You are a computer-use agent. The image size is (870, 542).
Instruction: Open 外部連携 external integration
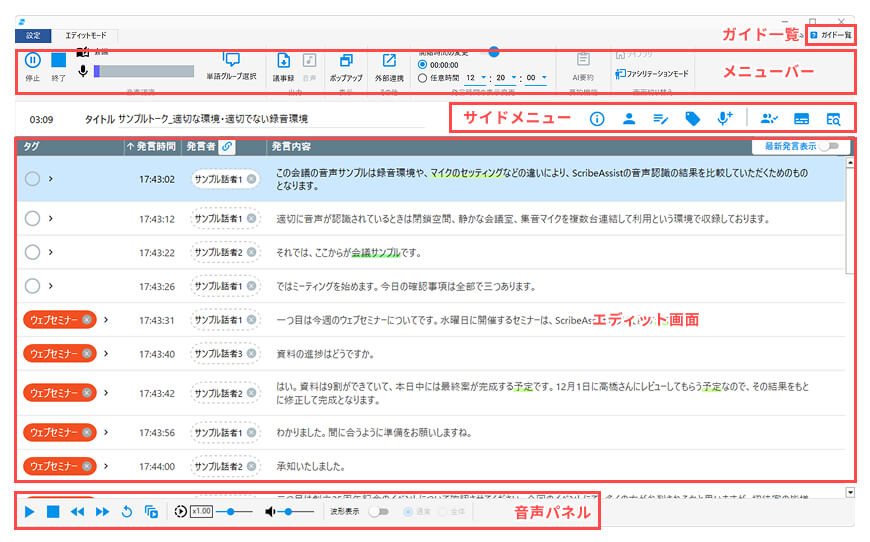click(x=389, y=67)
